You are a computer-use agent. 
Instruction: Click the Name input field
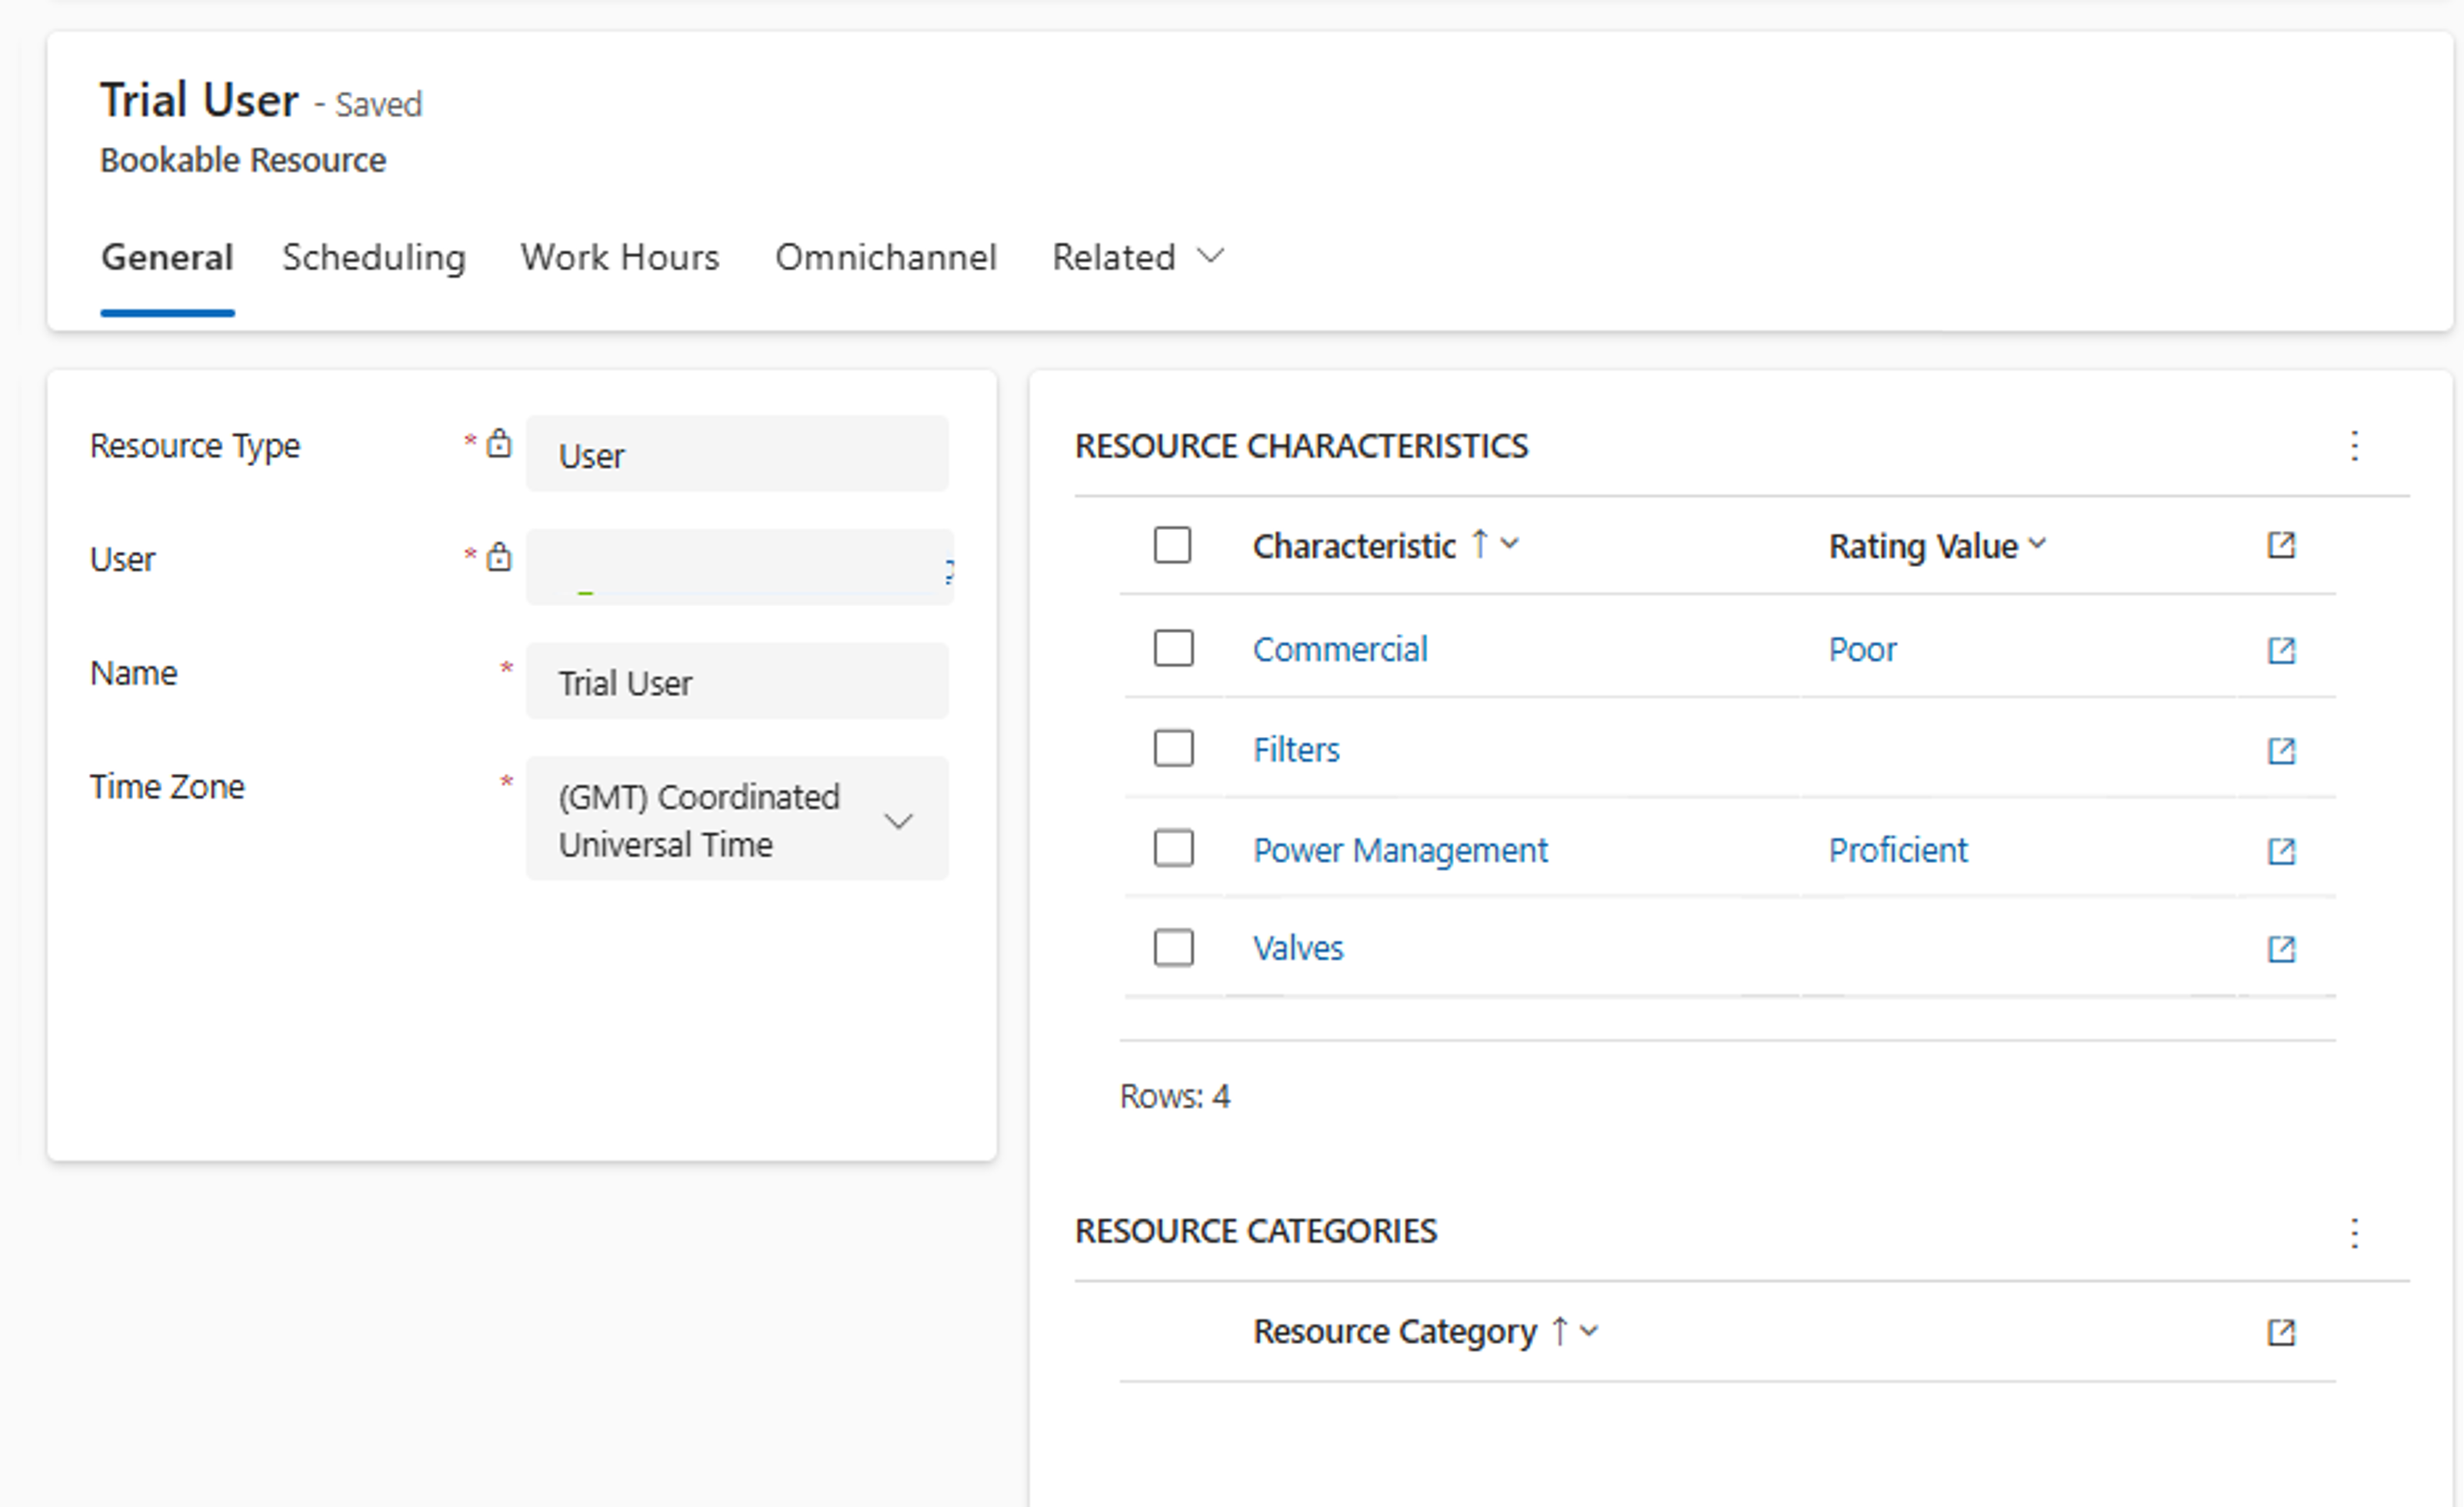(737, 681)
